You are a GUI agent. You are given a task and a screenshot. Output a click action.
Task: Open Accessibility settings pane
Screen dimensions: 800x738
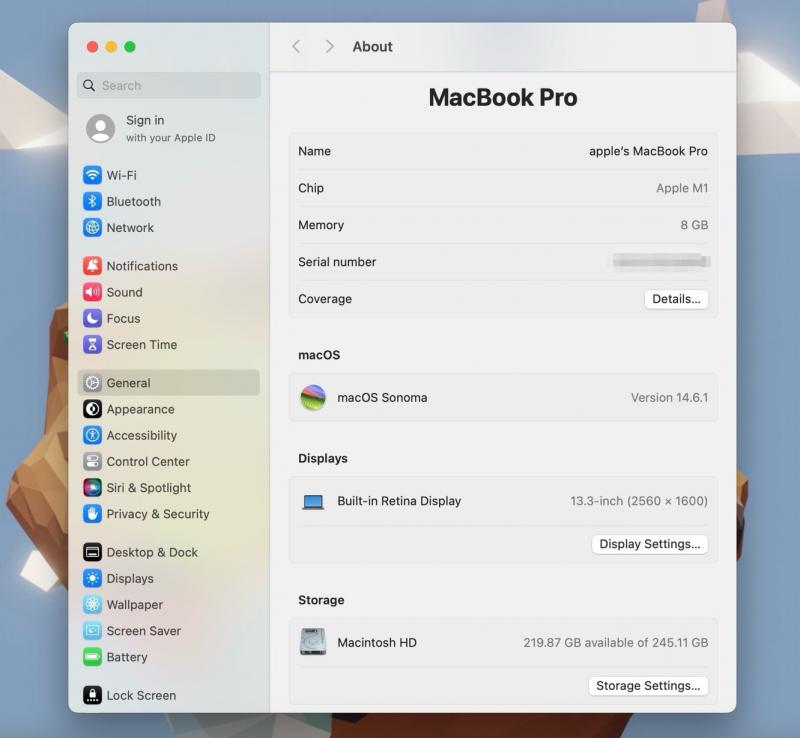coord(141,435)
